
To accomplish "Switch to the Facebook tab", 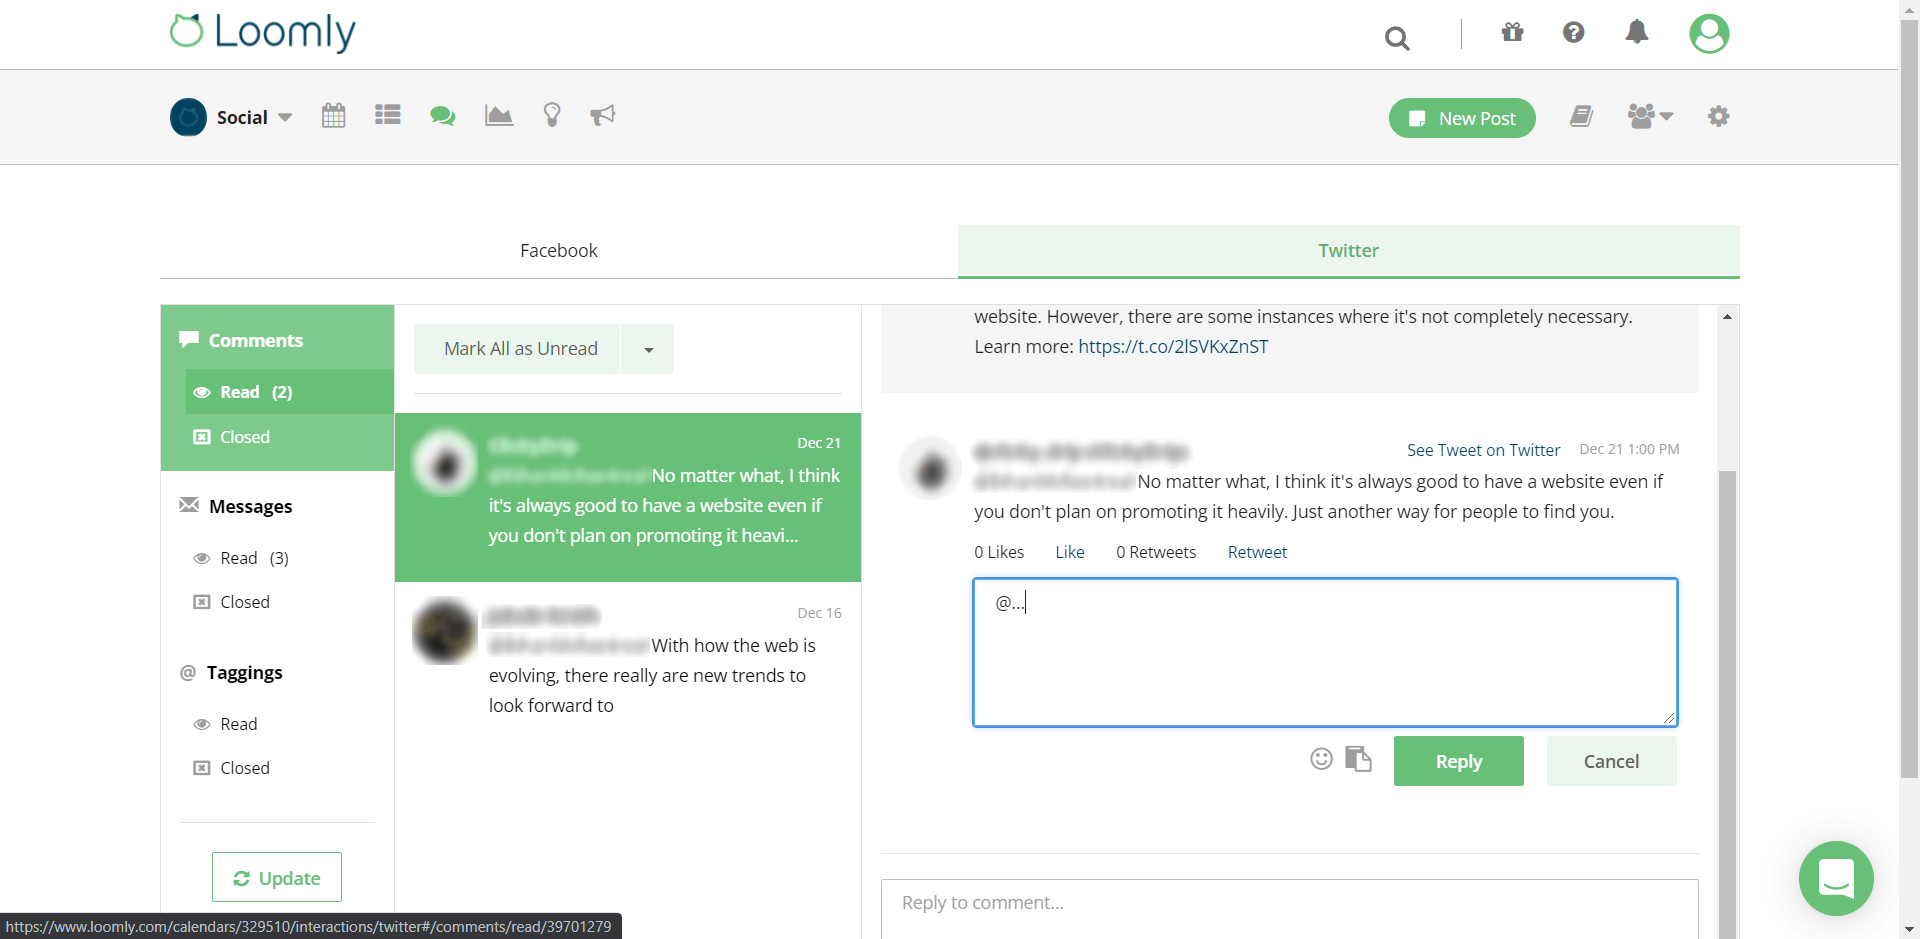I will (559, 251).
